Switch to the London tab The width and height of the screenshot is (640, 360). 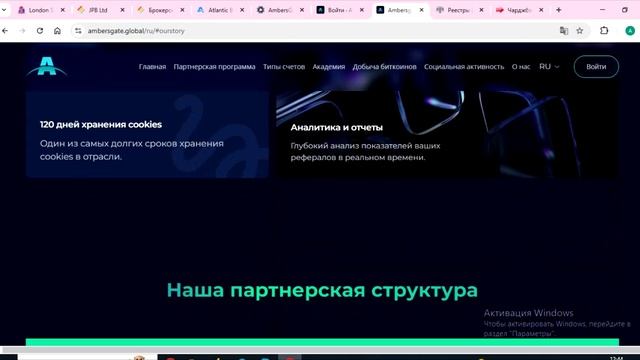tap(41, 10)
